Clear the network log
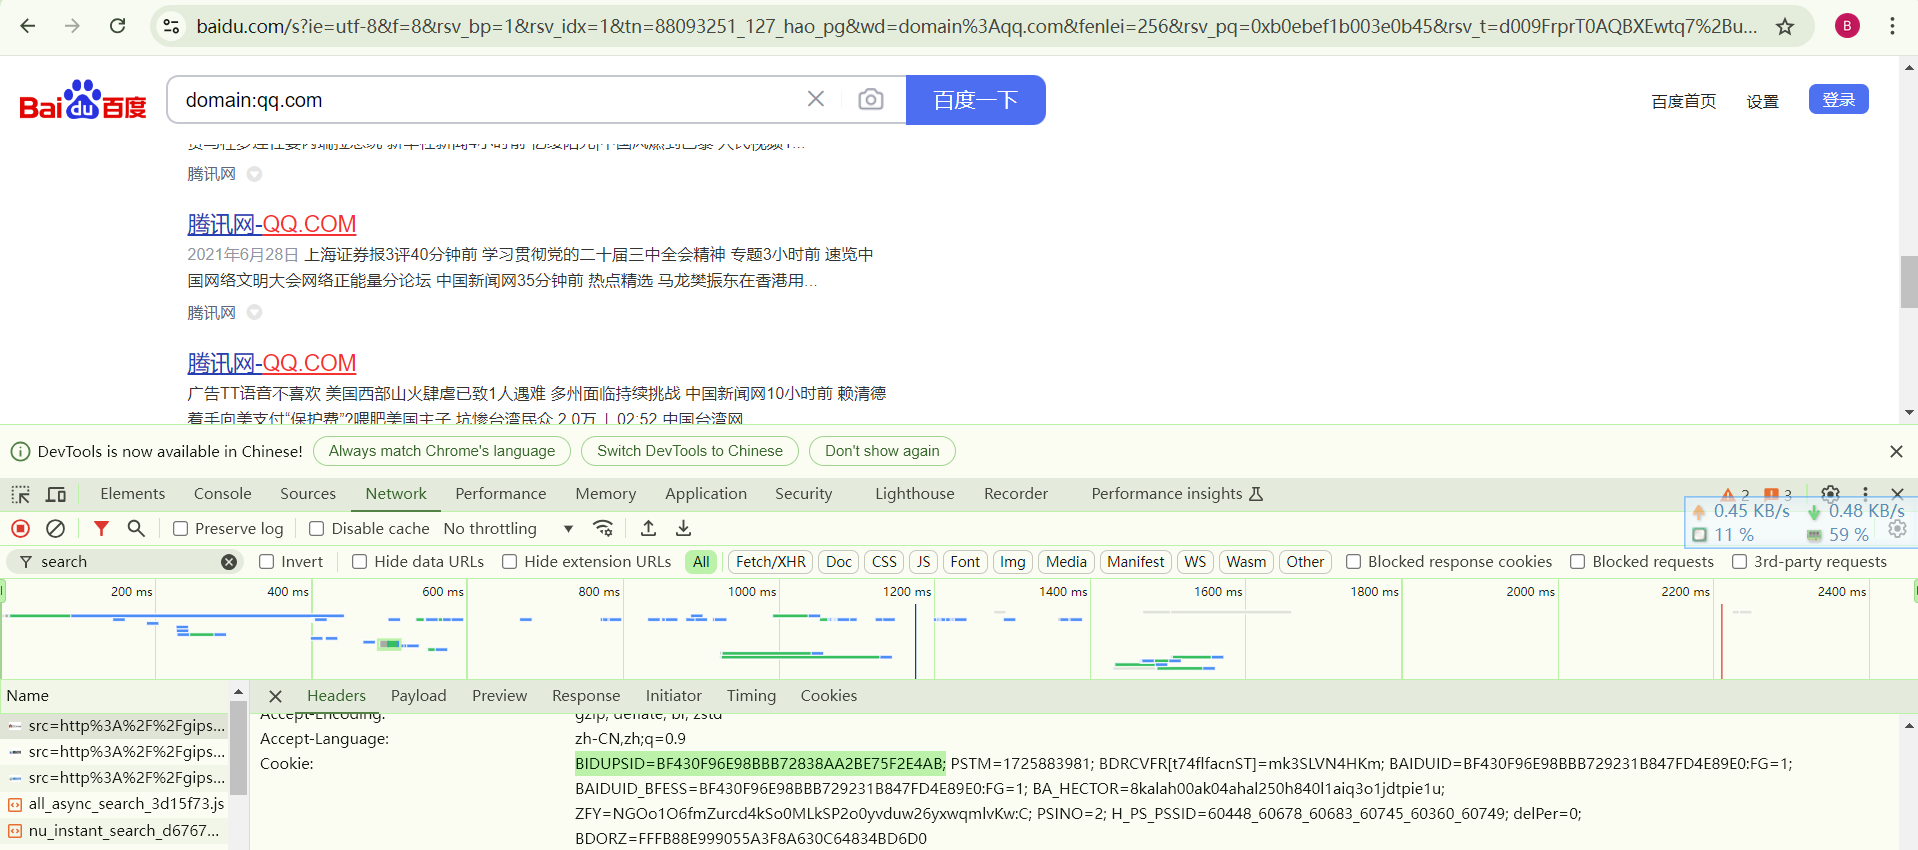This screenshot has width=1918, height=850. coord(56,528)
